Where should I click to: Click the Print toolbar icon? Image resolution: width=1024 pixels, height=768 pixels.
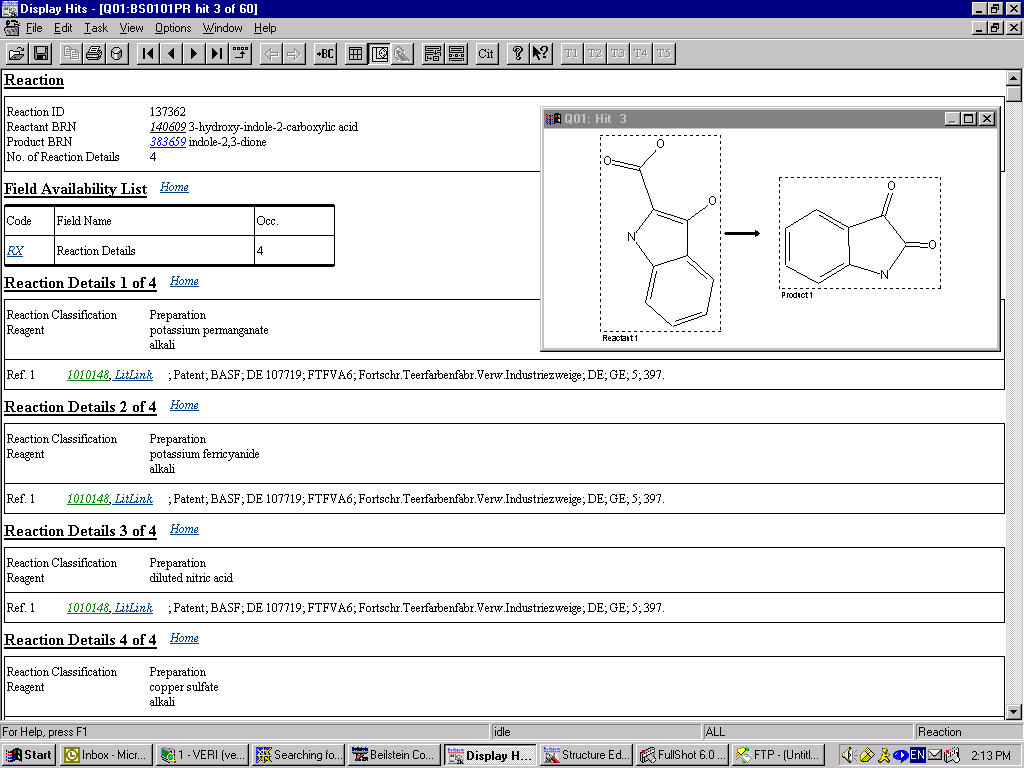[94, 54]
